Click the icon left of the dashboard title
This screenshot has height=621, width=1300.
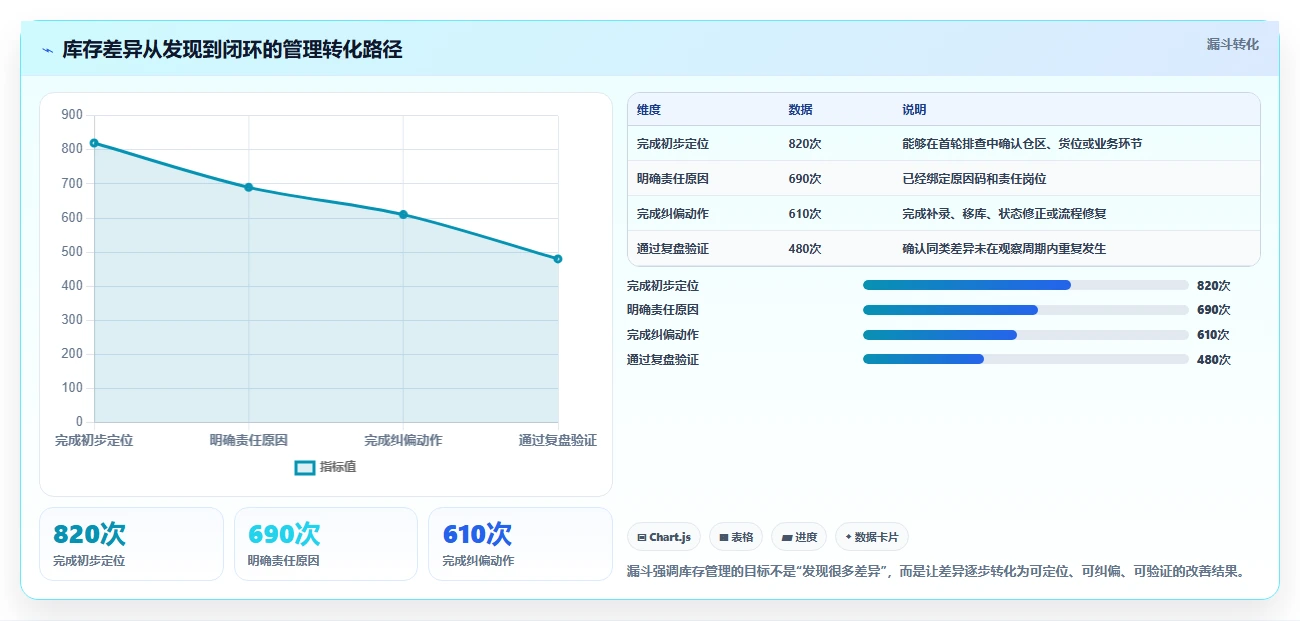tap(47, 50)
